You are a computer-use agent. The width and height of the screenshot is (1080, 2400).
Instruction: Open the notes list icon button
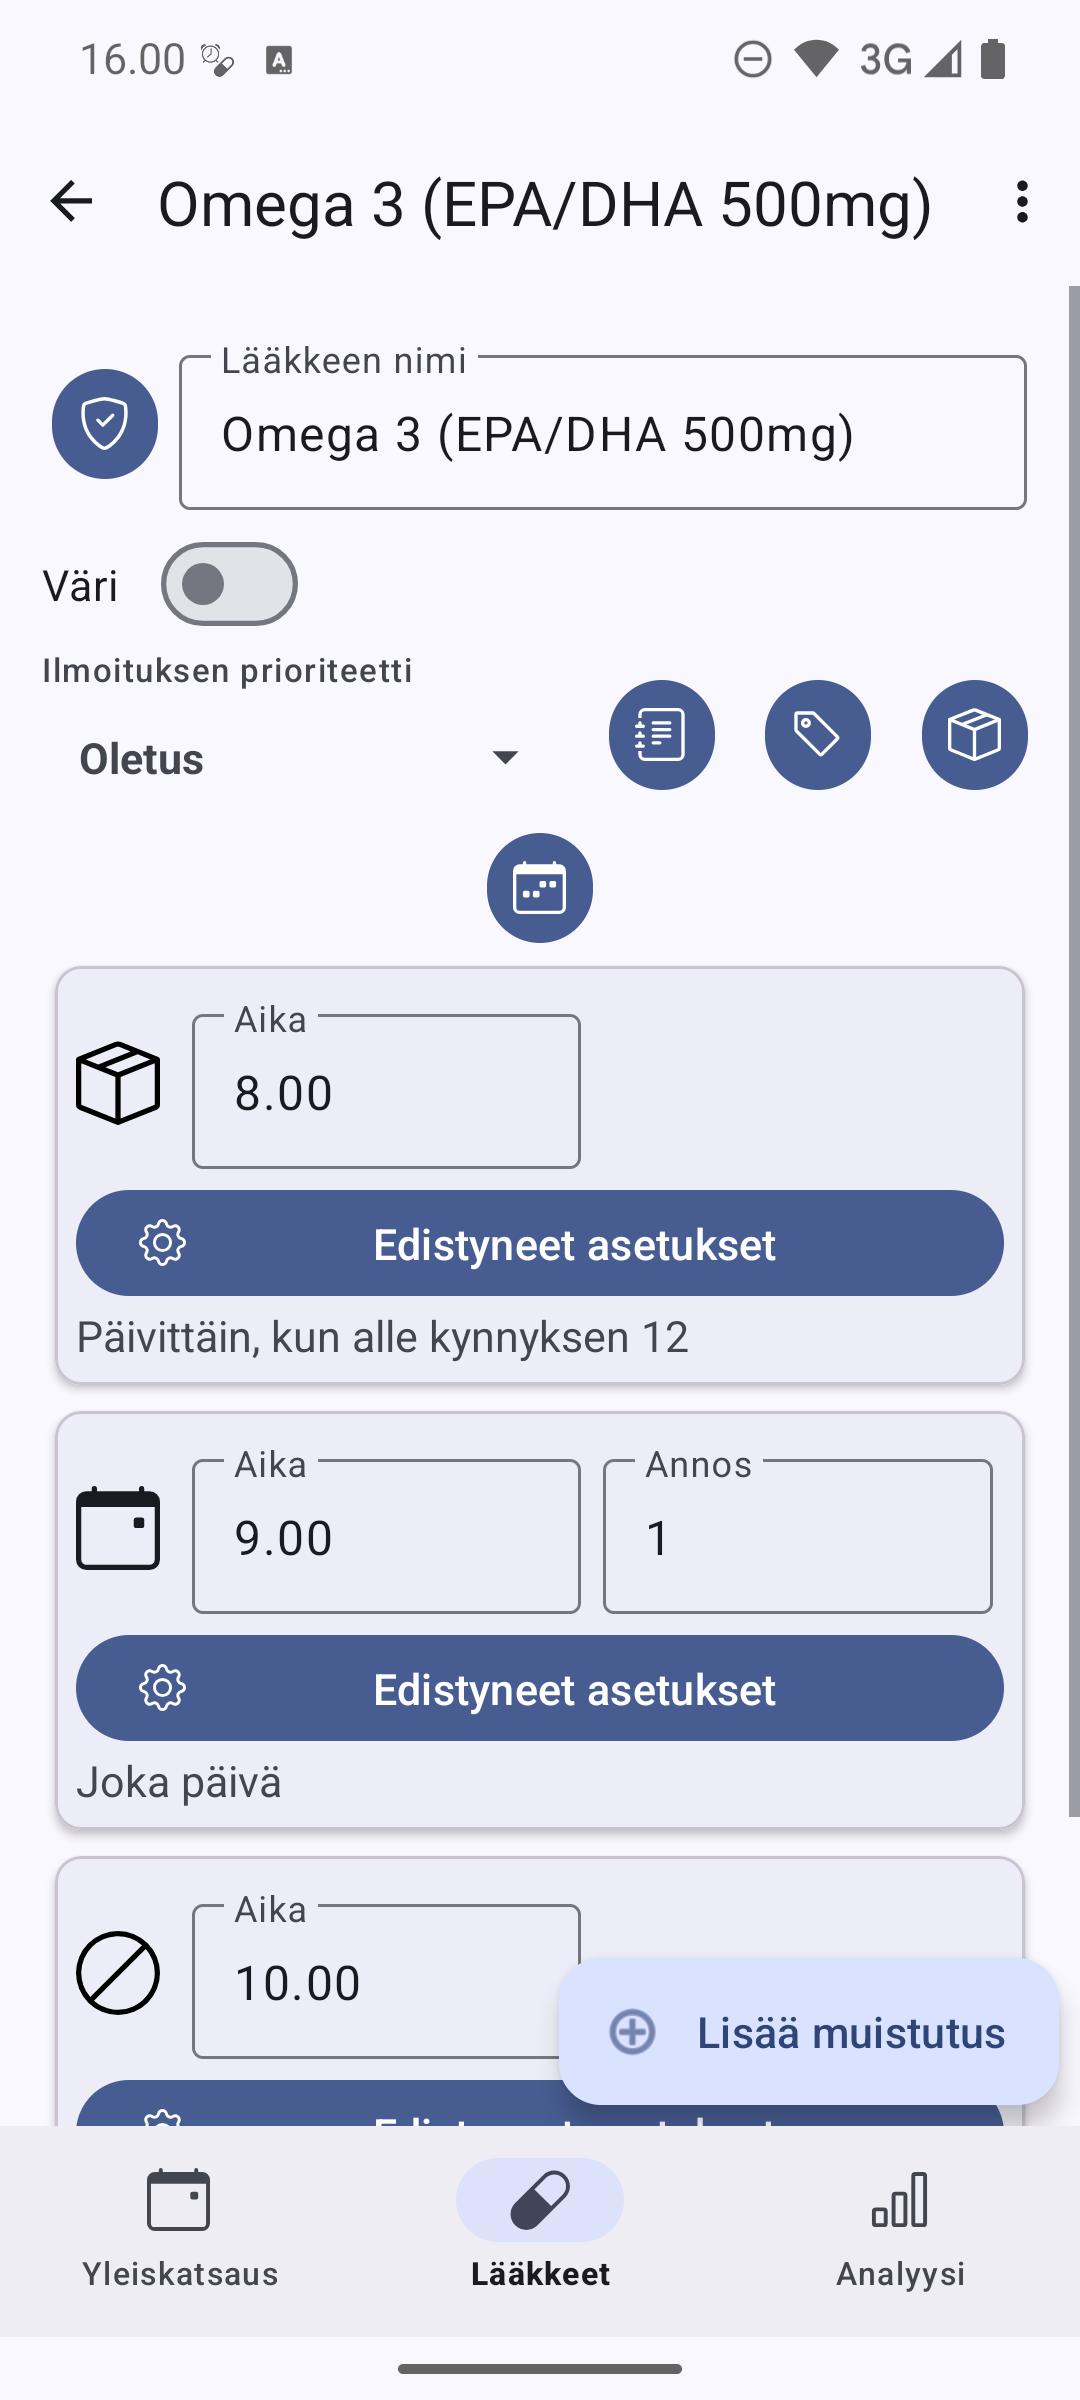661,735
